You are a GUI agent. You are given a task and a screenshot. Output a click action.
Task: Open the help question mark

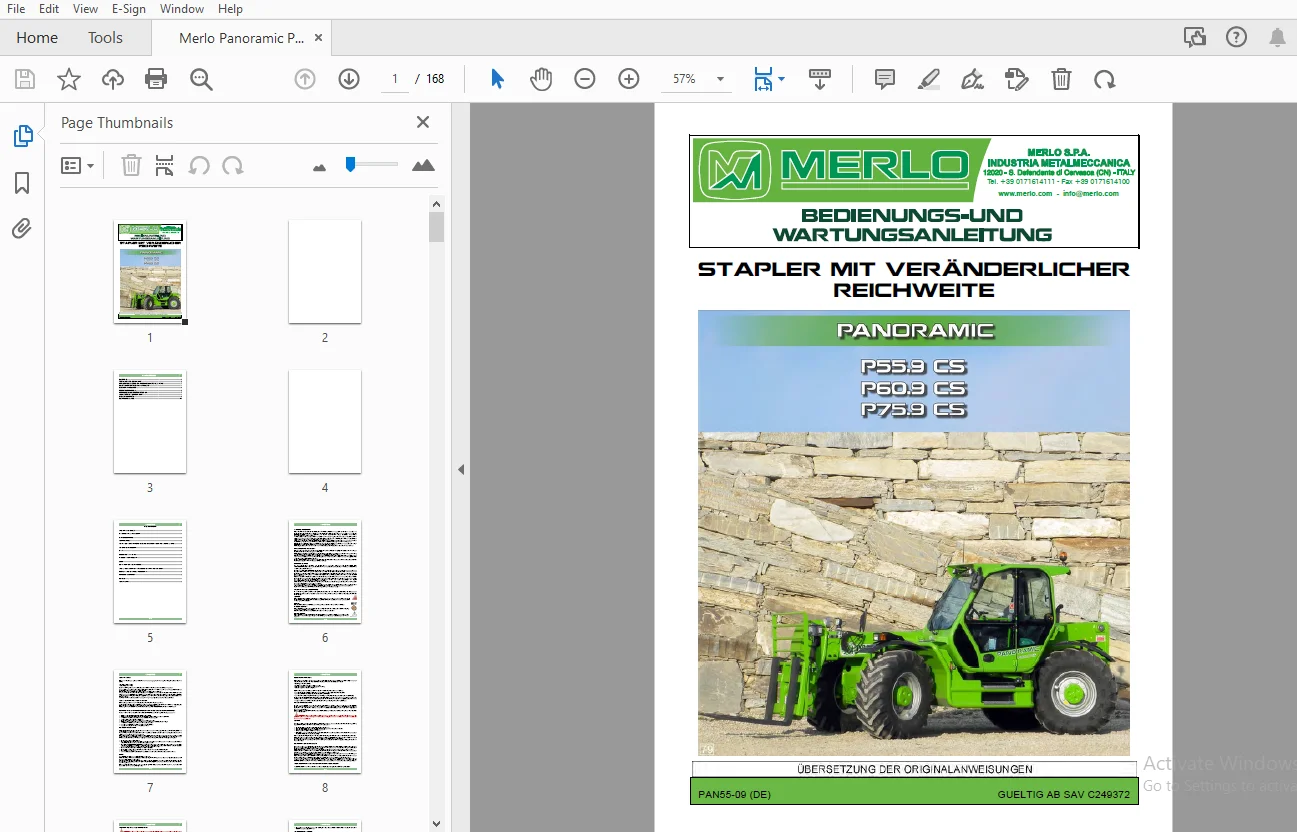pyautogui.click(x=1236, y=37)
